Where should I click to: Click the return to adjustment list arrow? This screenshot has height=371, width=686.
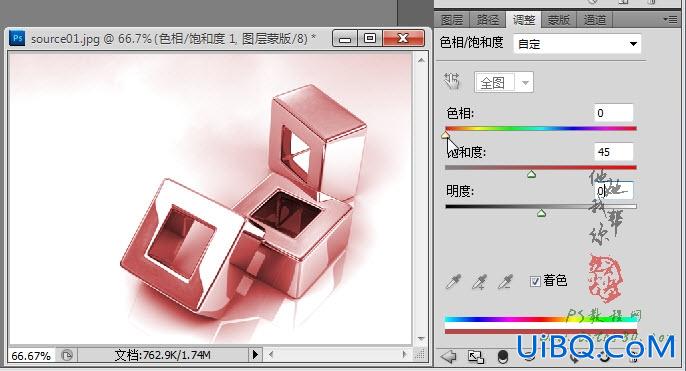pos(449,357)
